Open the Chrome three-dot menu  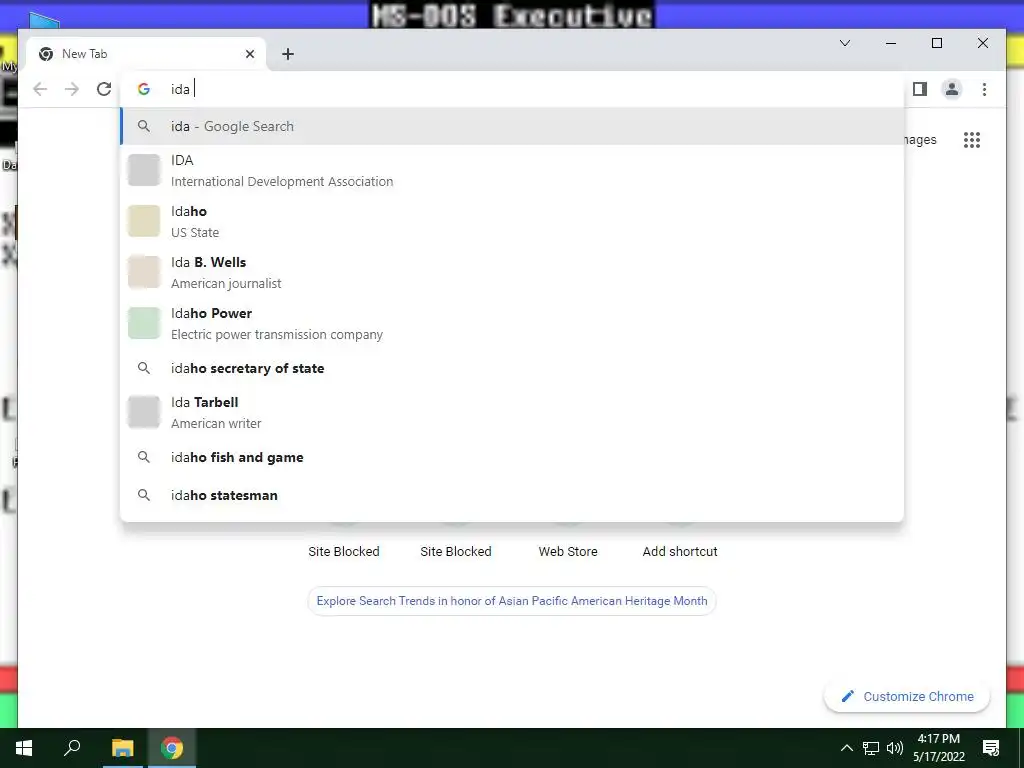984,89
